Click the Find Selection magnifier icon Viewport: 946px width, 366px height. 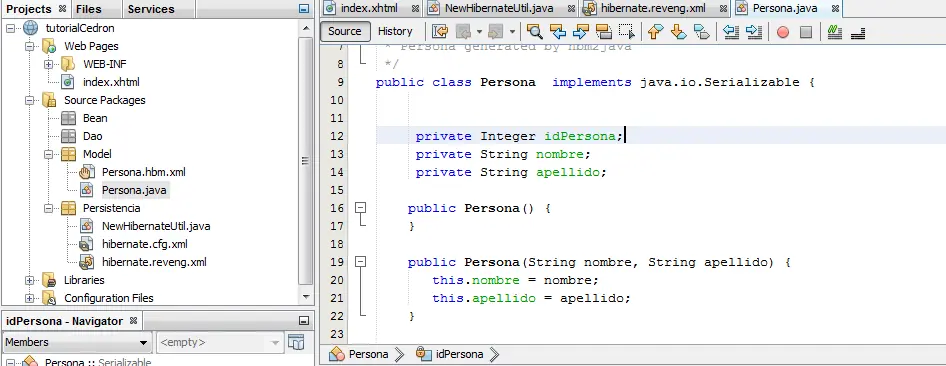[x=534, y=31]
